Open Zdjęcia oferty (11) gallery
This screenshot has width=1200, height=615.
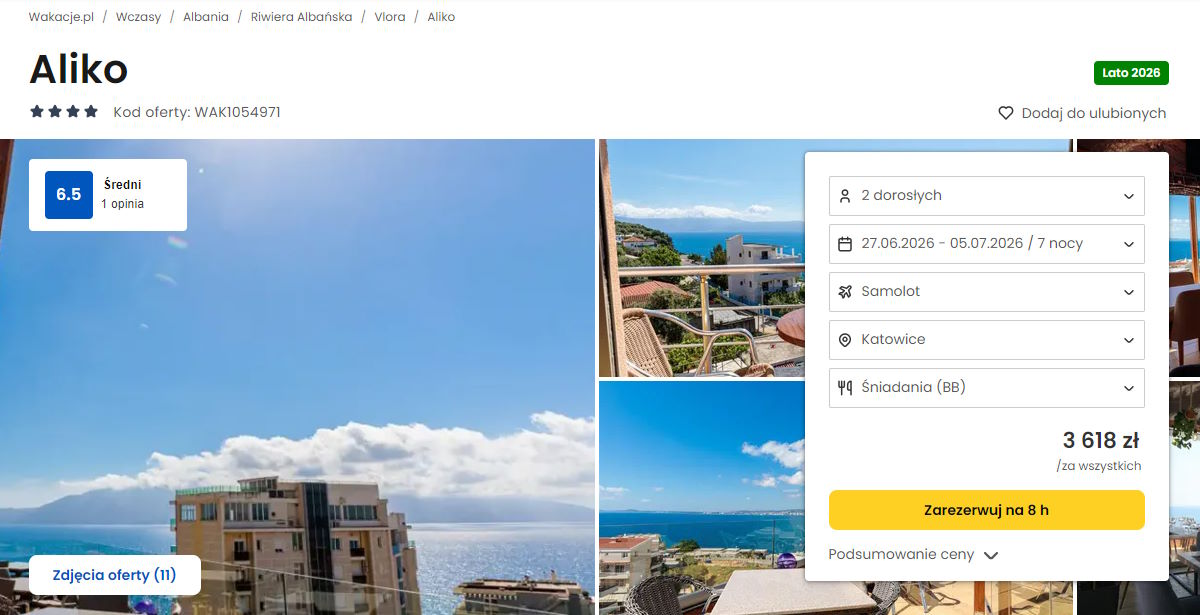[115, 575]
